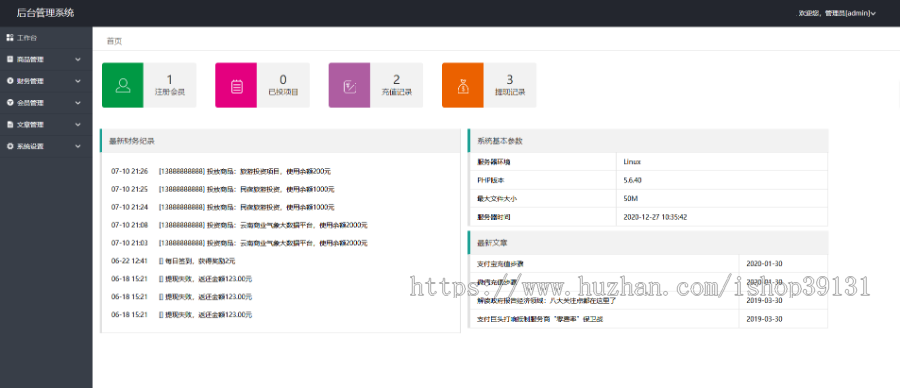Viewport: 900px width, 388px height.
Task: Select the 07-10 21:26 finance record
Action: (x=221, y=171)
